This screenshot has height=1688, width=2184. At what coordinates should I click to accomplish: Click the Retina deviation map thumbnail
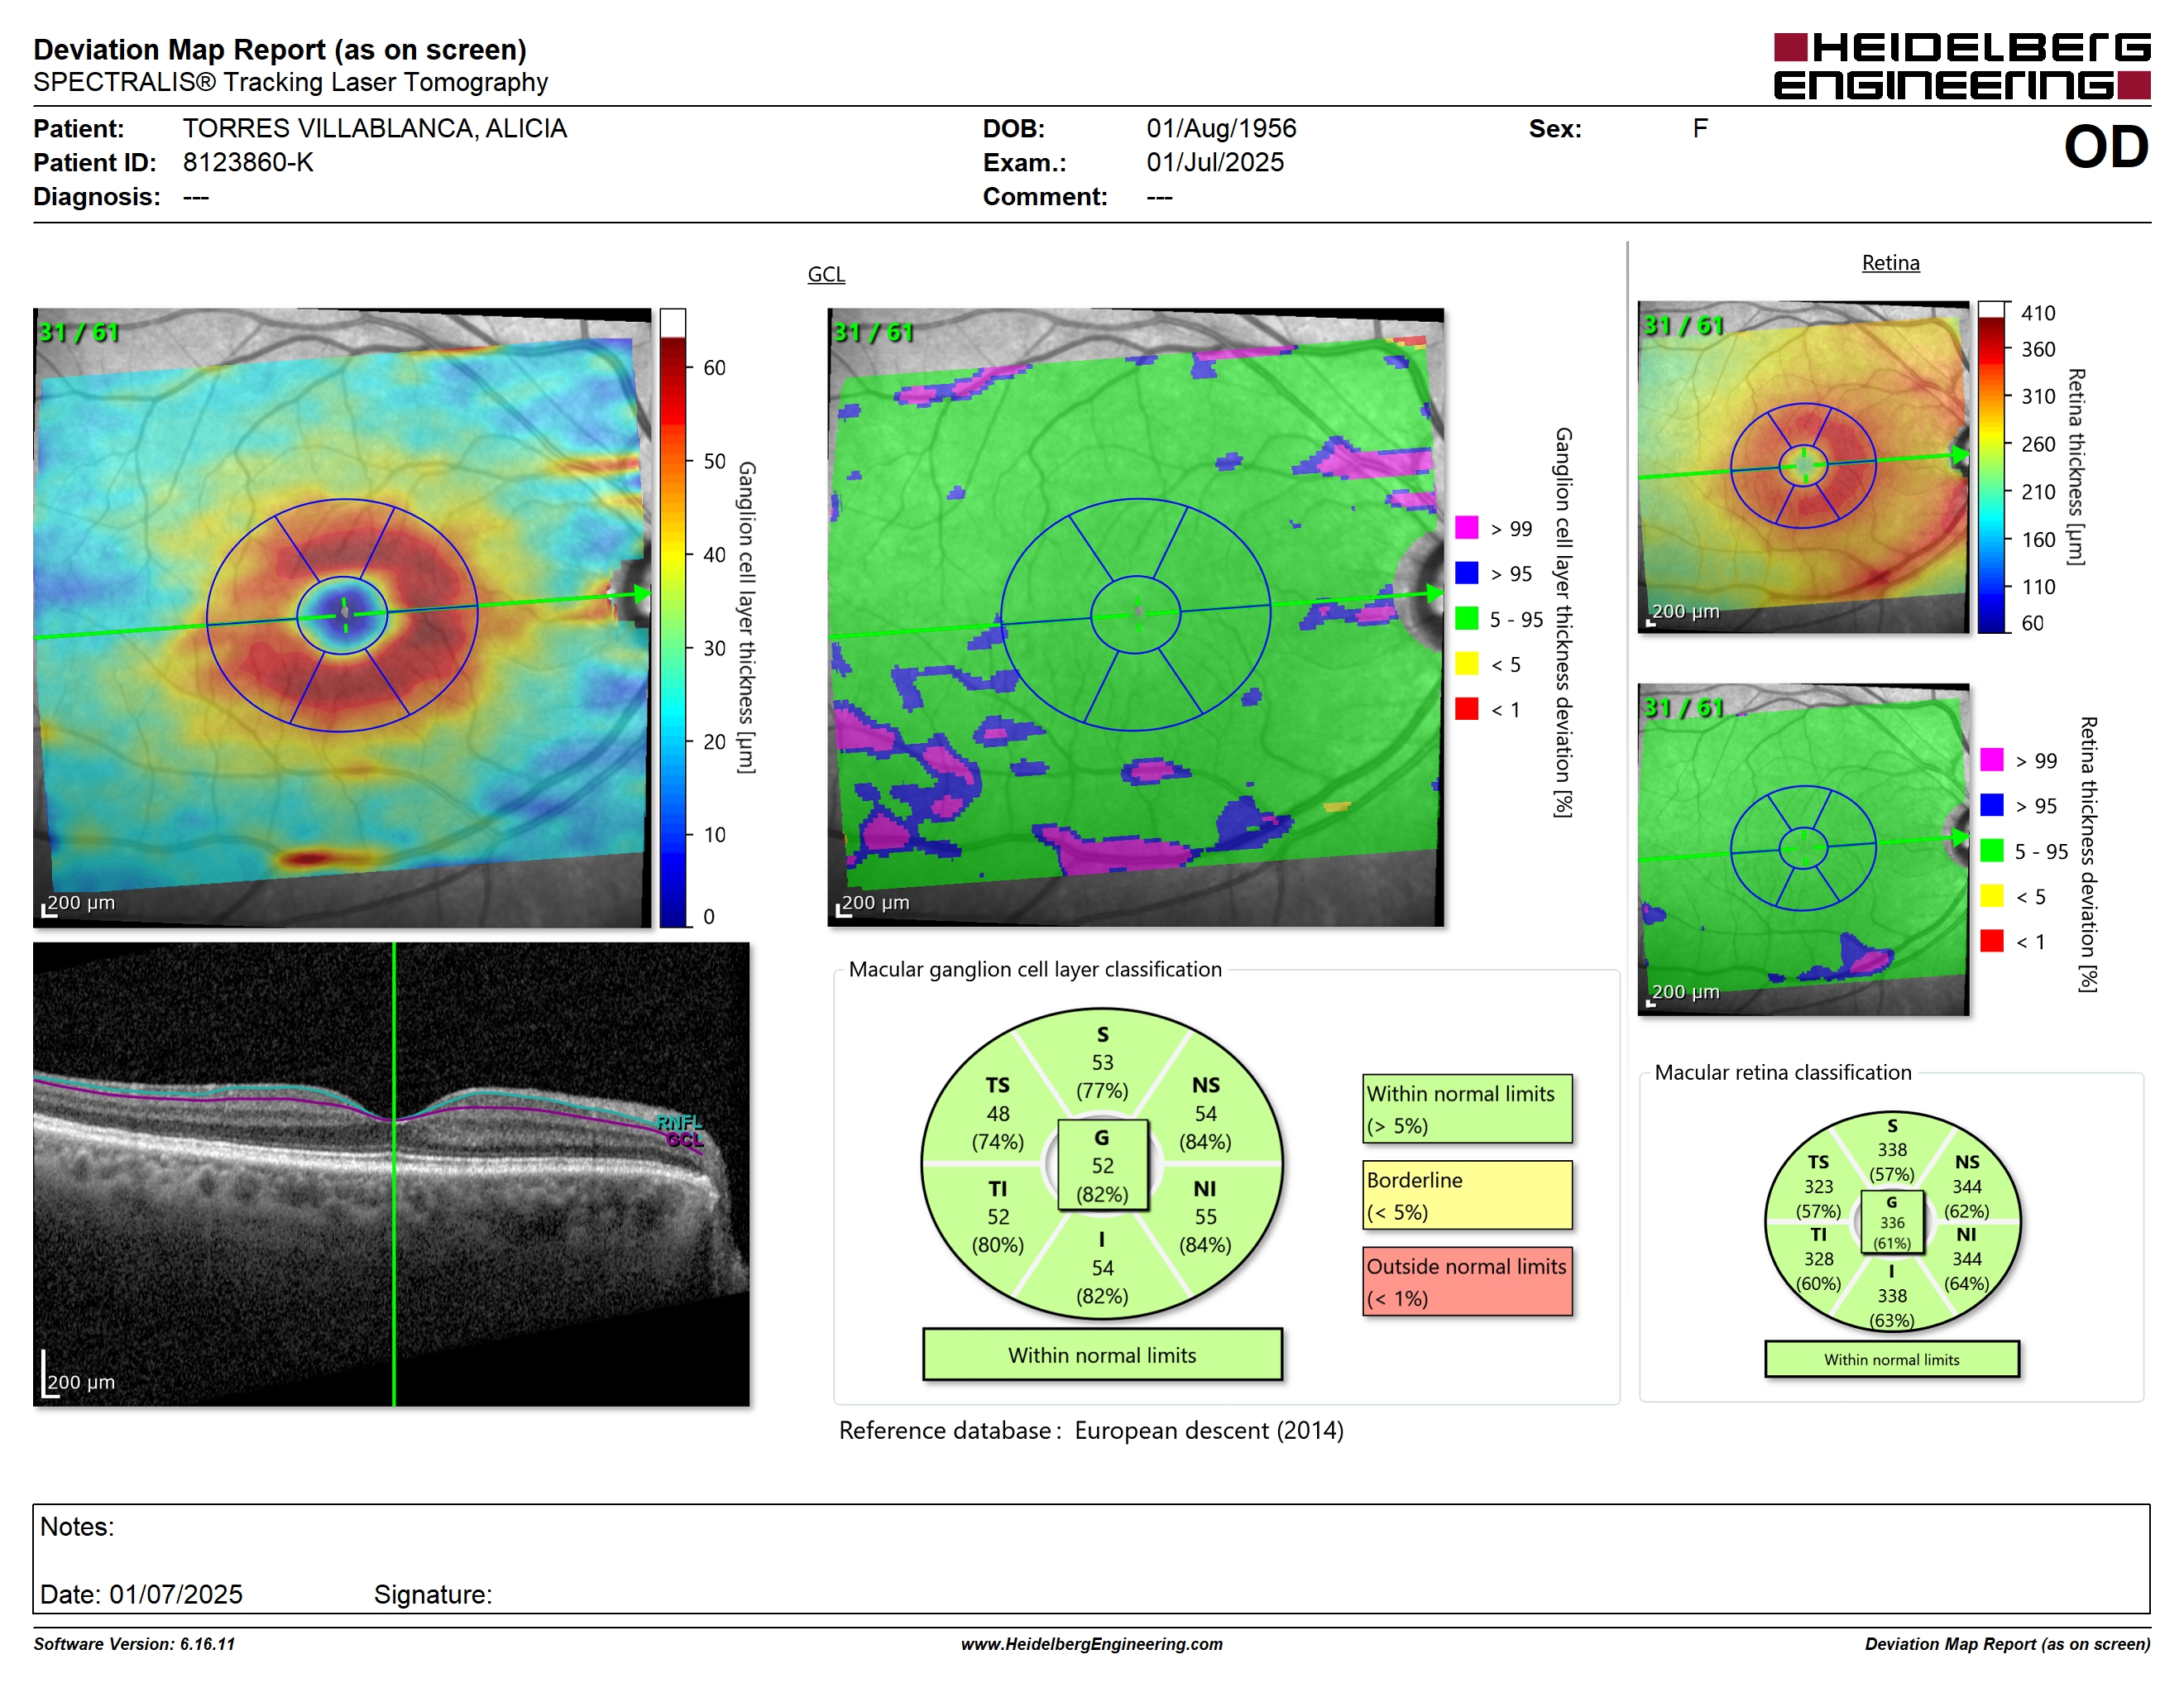pos(1803,849)
